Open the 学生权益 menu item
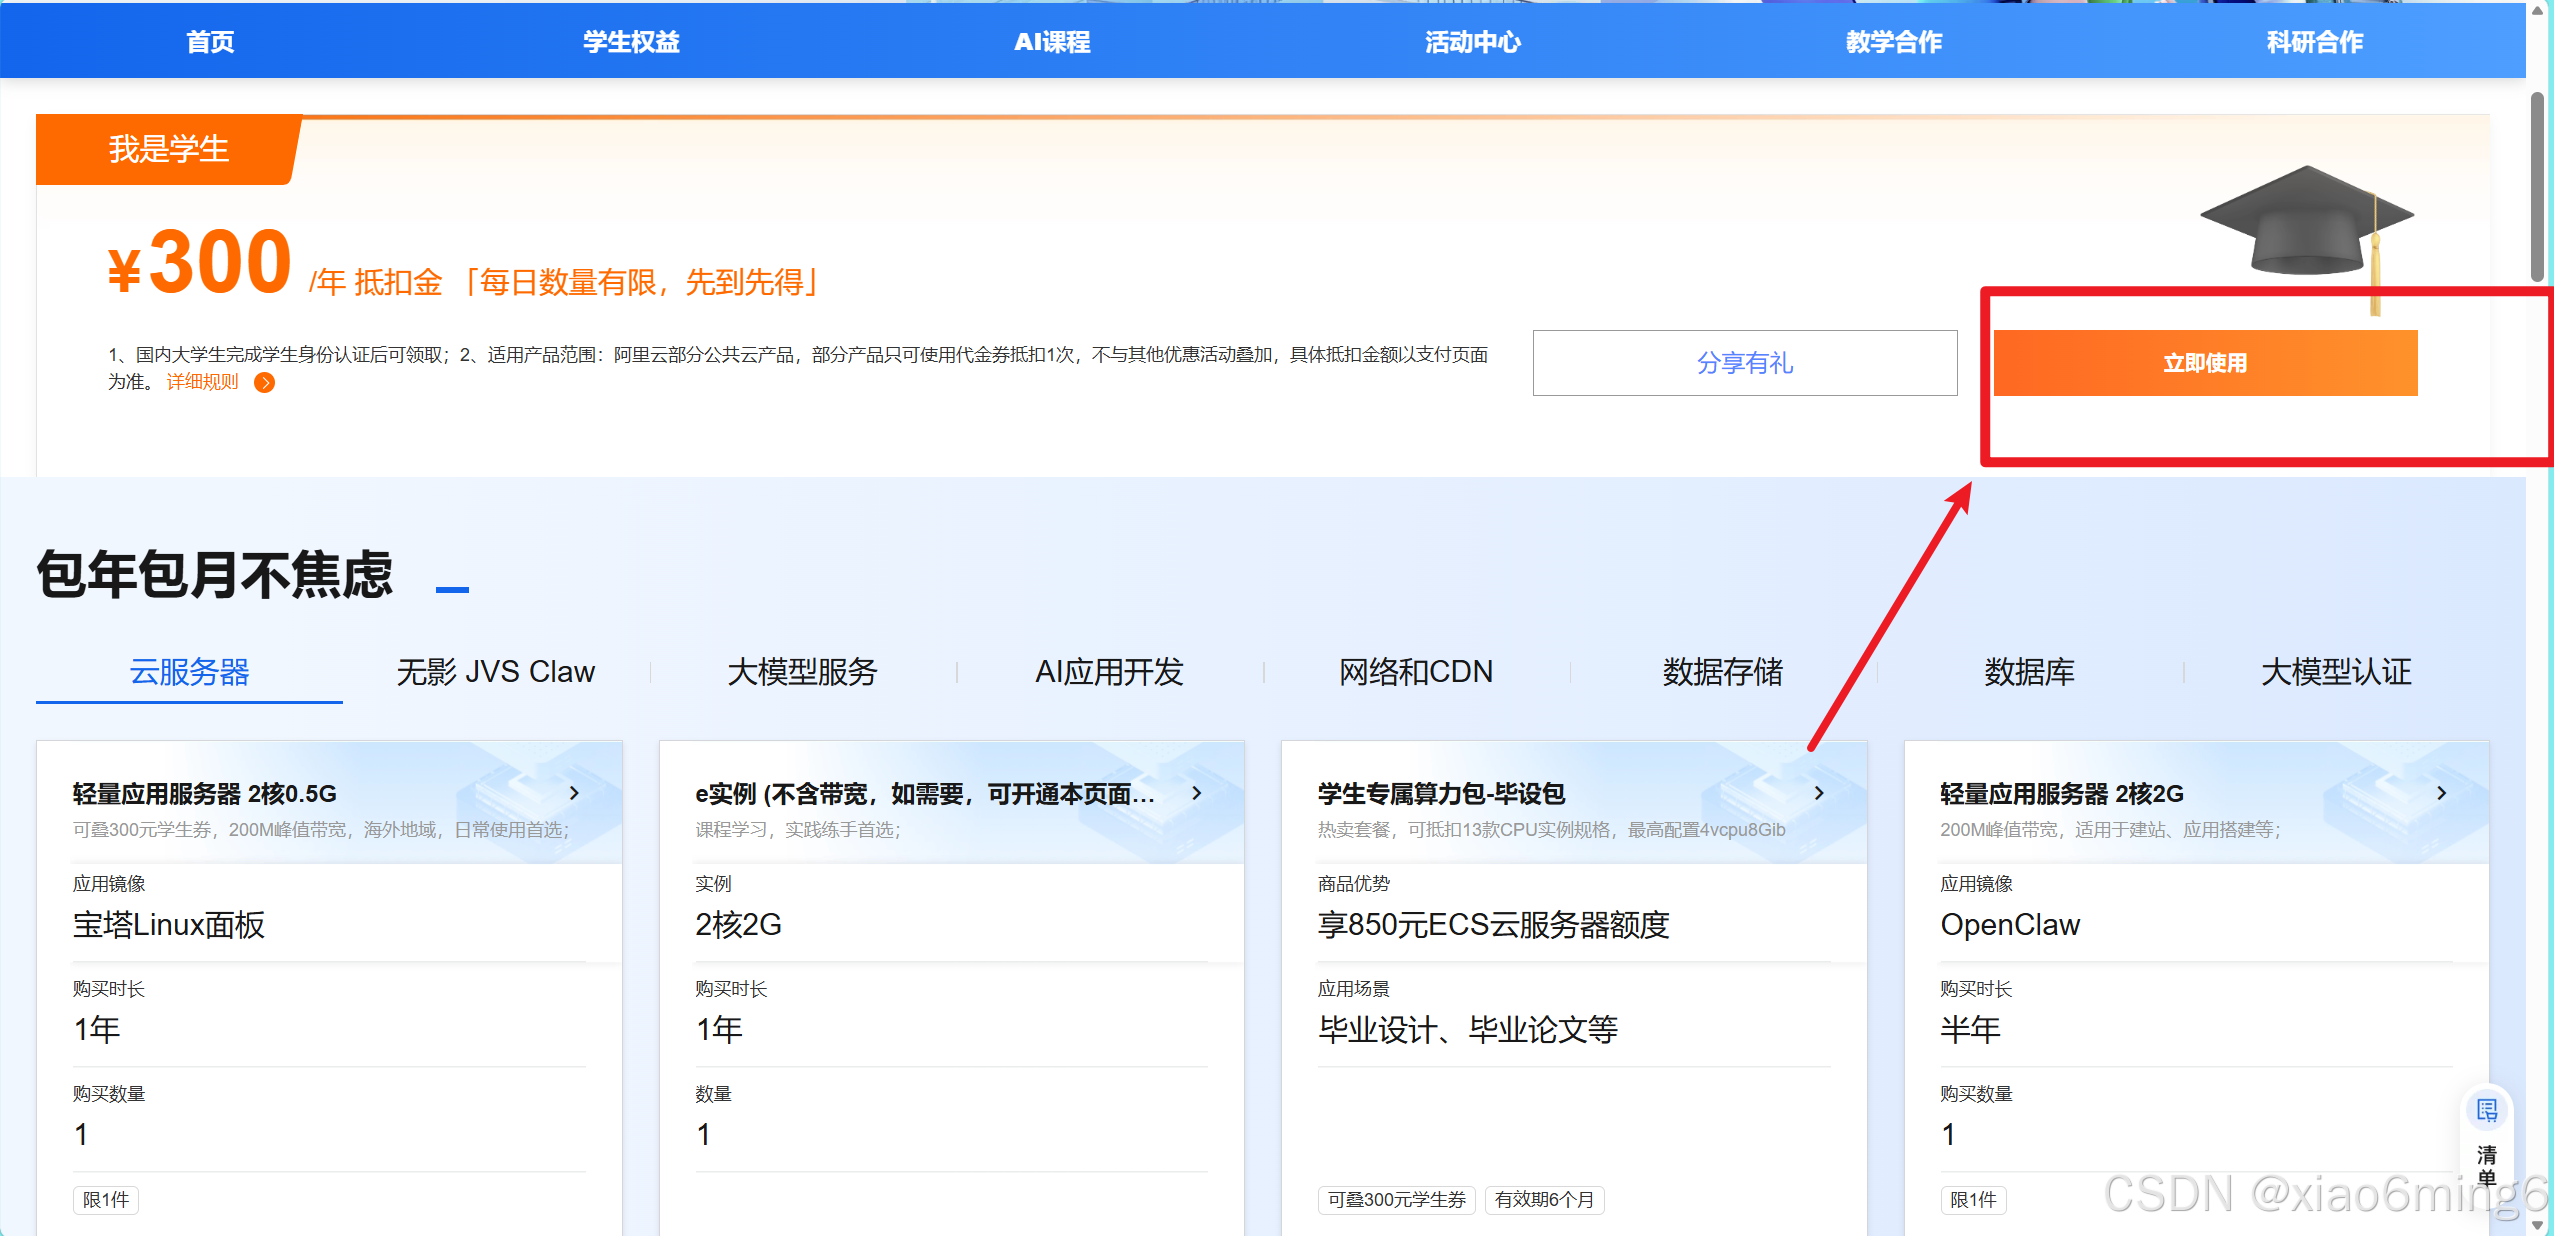 [x=631, y=42]
